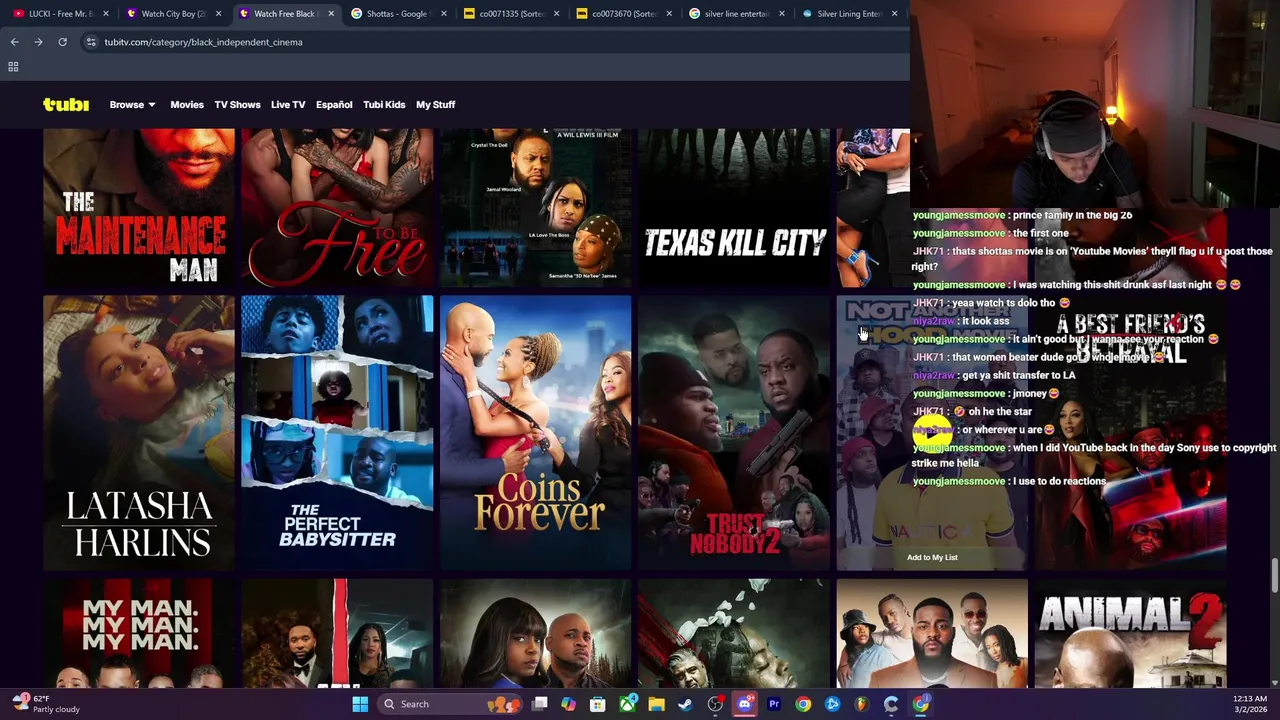Image resolution: width=1280 pixels, height=720 pixels.
Task: Open Task View in taskbar
Action: pos(539,704)
